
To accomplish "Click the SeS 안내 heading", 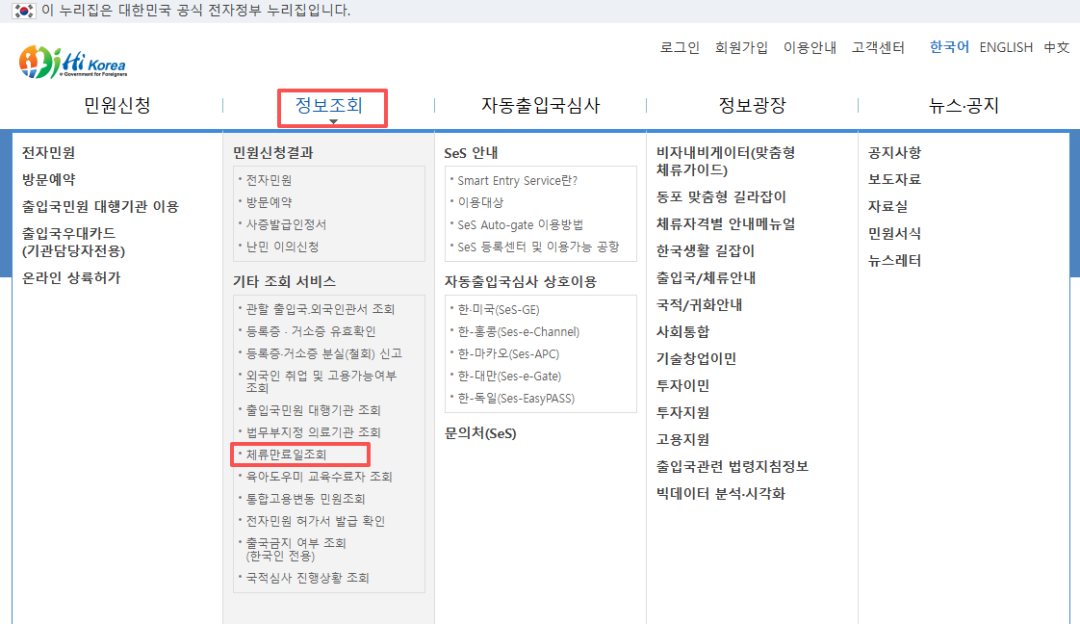I will click(471, 152).
